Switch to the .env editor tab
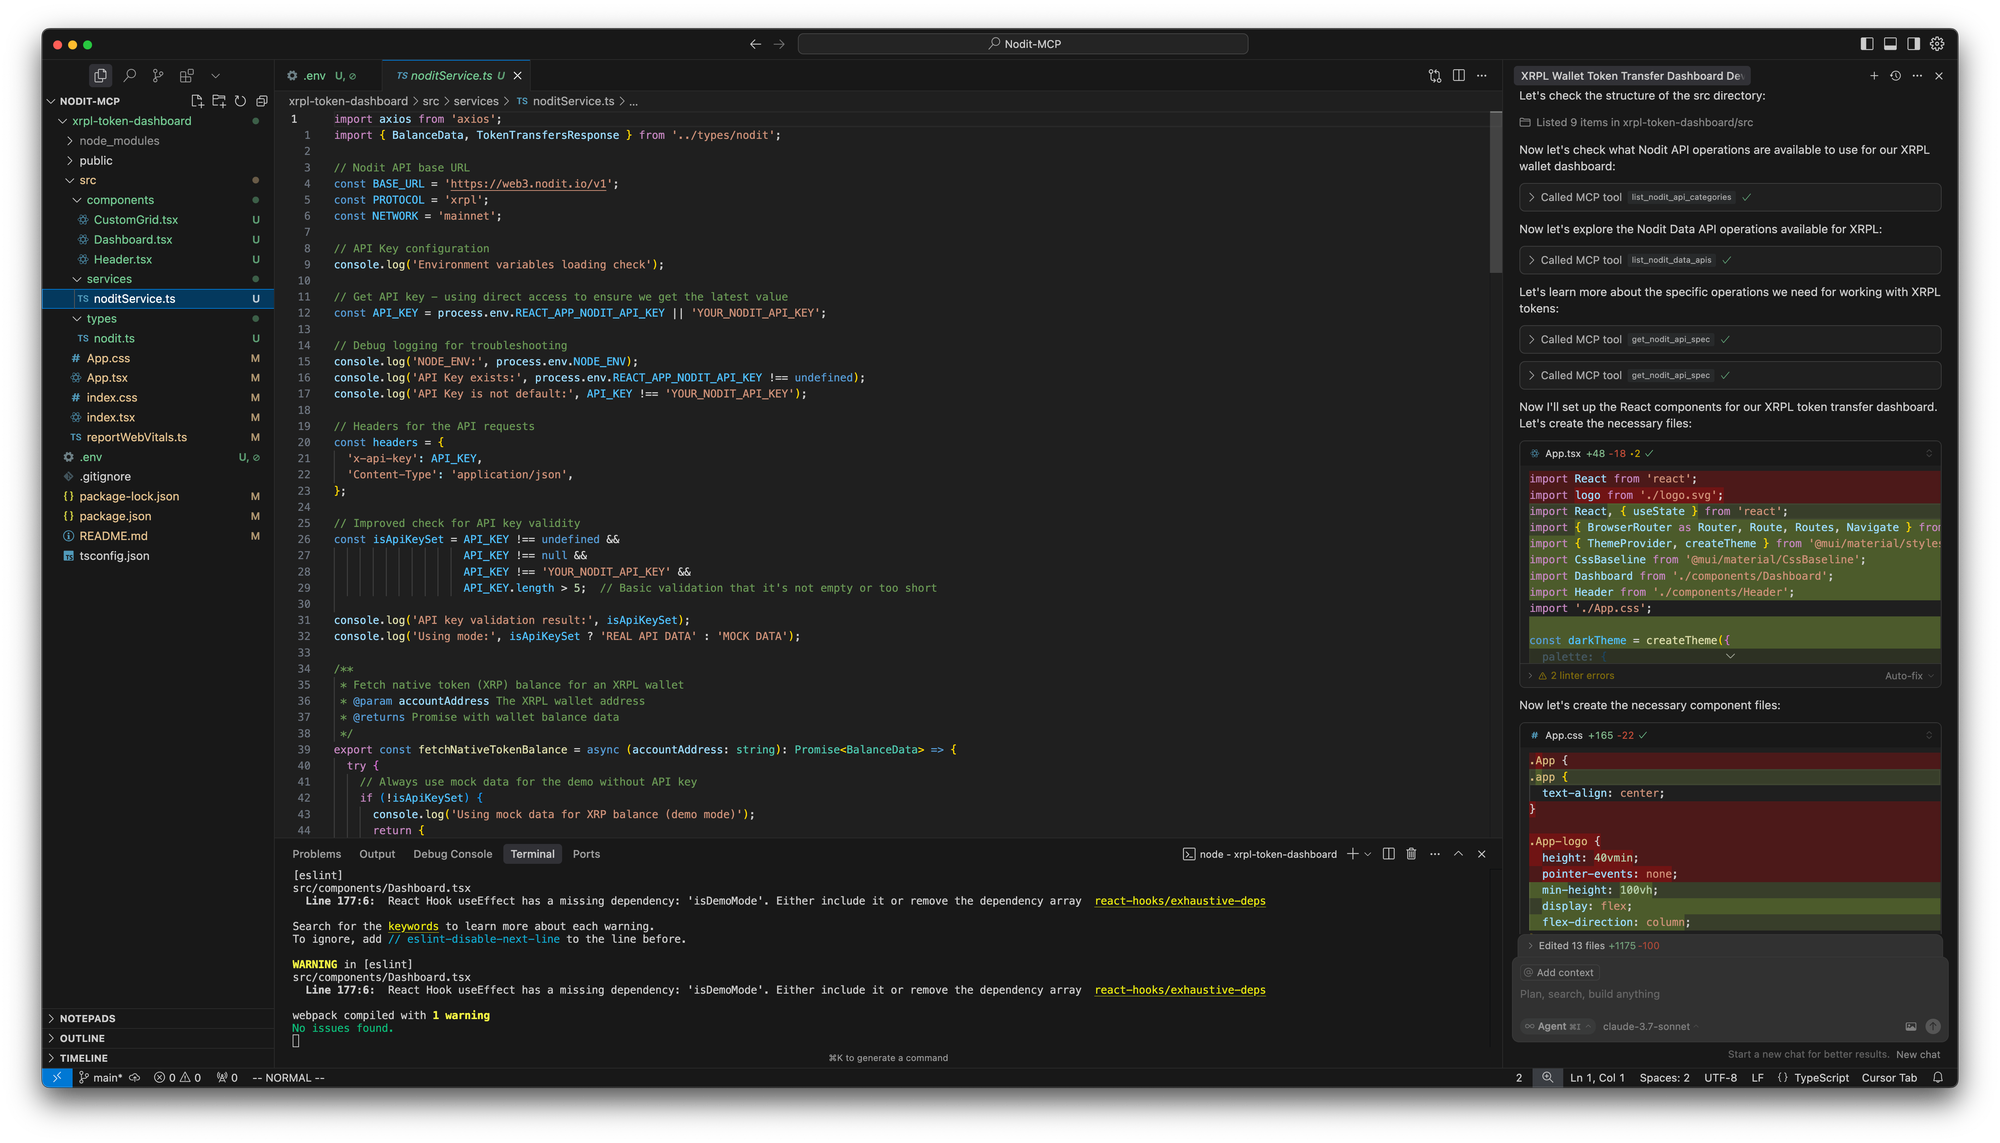The image size is (2000, 1143). point(314,76)
